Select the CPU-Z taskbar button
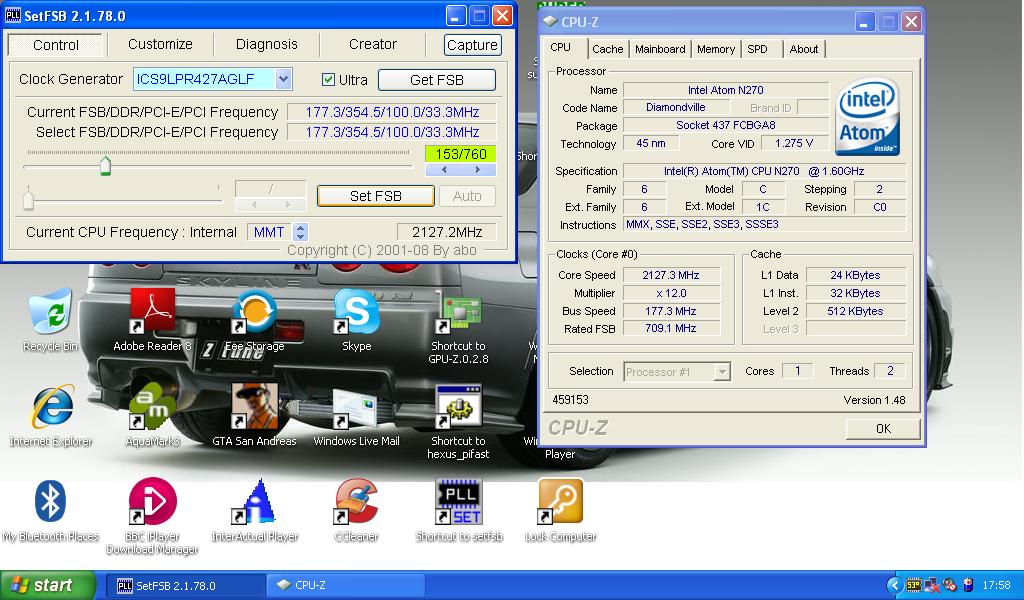The height and width of the screenshot is (600, 1024). (347, 586)
